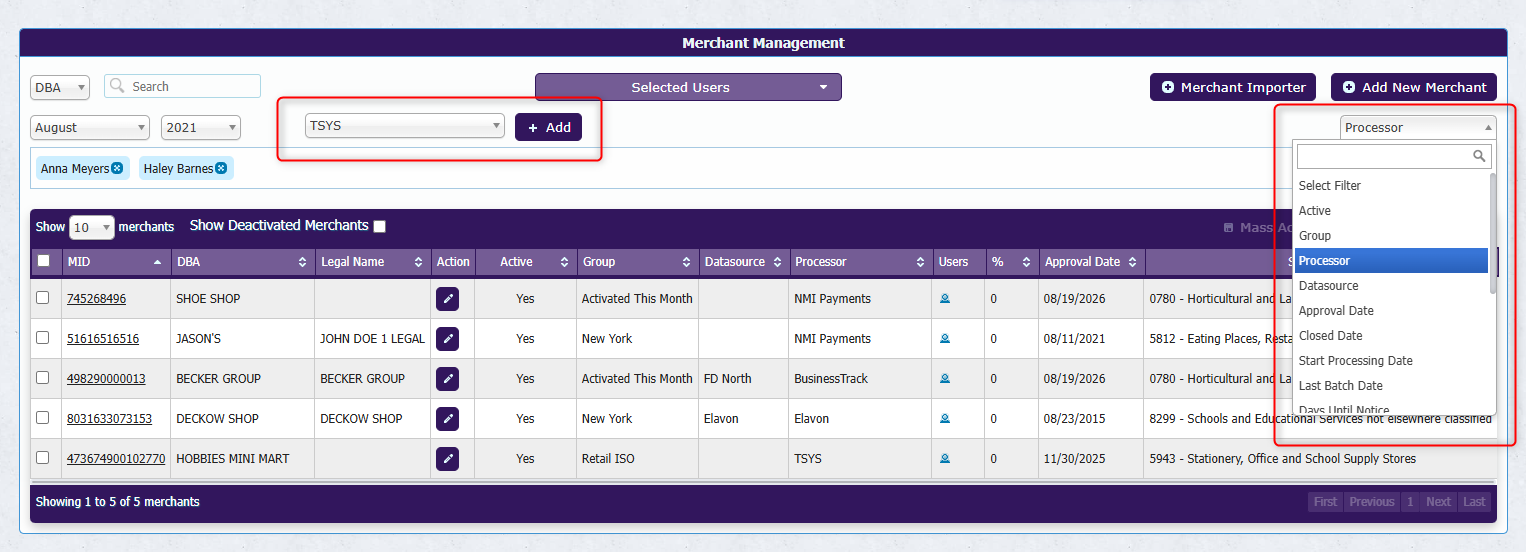
Task: Choose Group filter option
Action: tap(1391, 236)
